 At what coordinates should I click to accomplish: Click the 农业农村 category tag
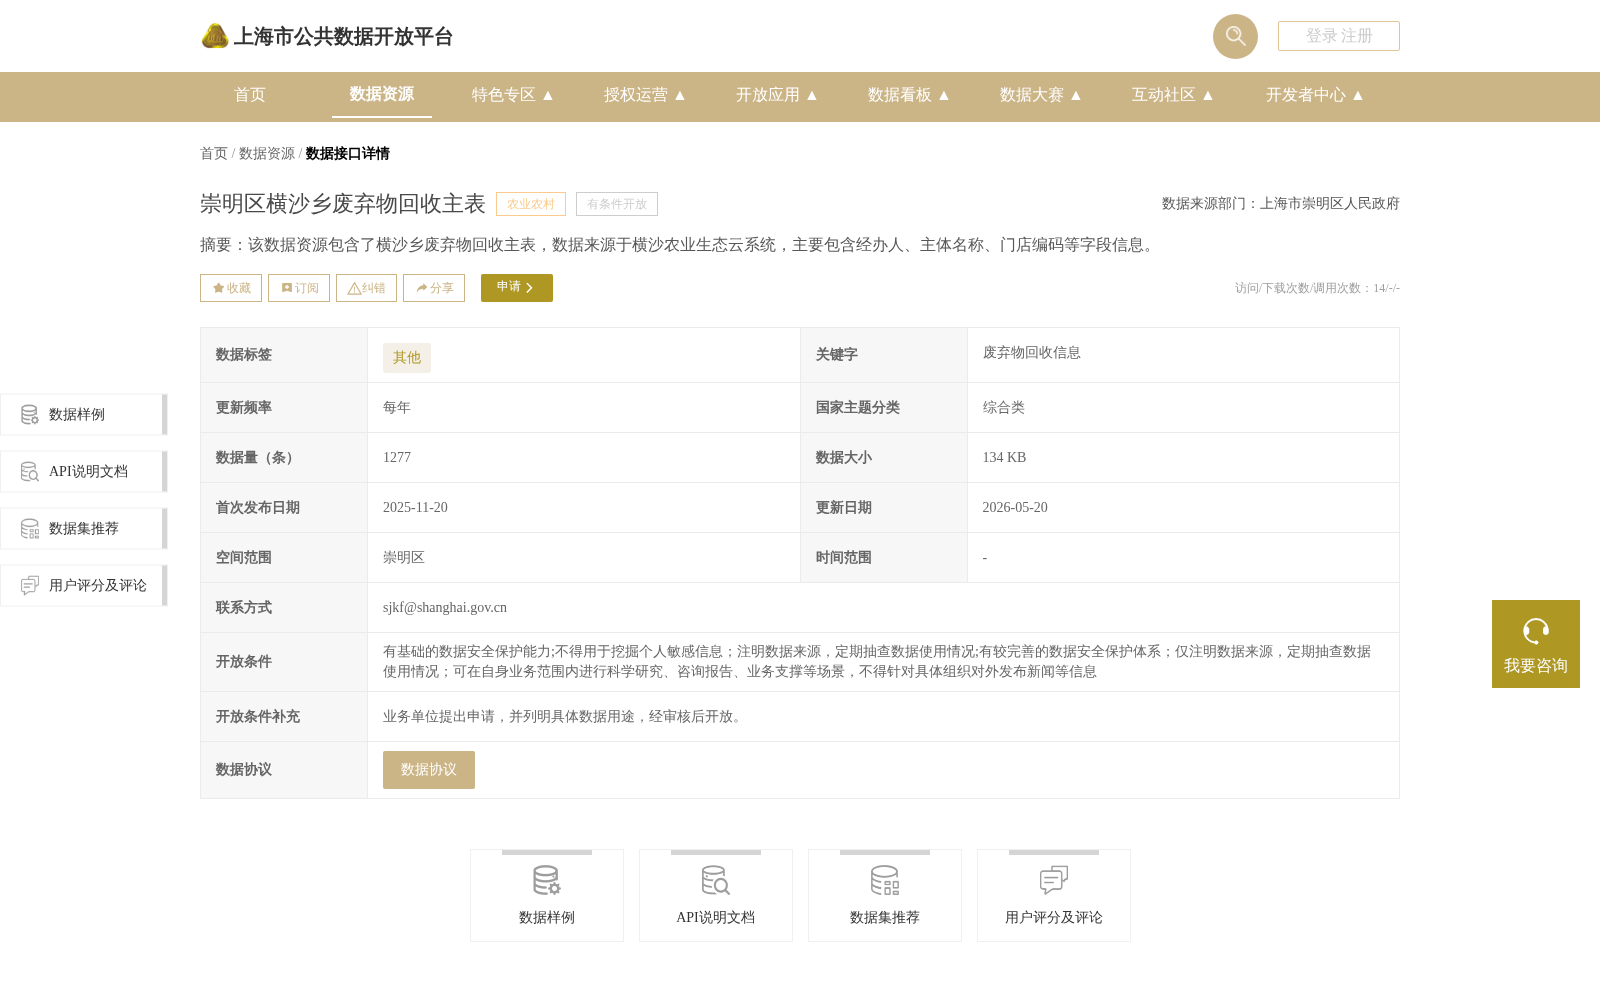tap(531, 204)
